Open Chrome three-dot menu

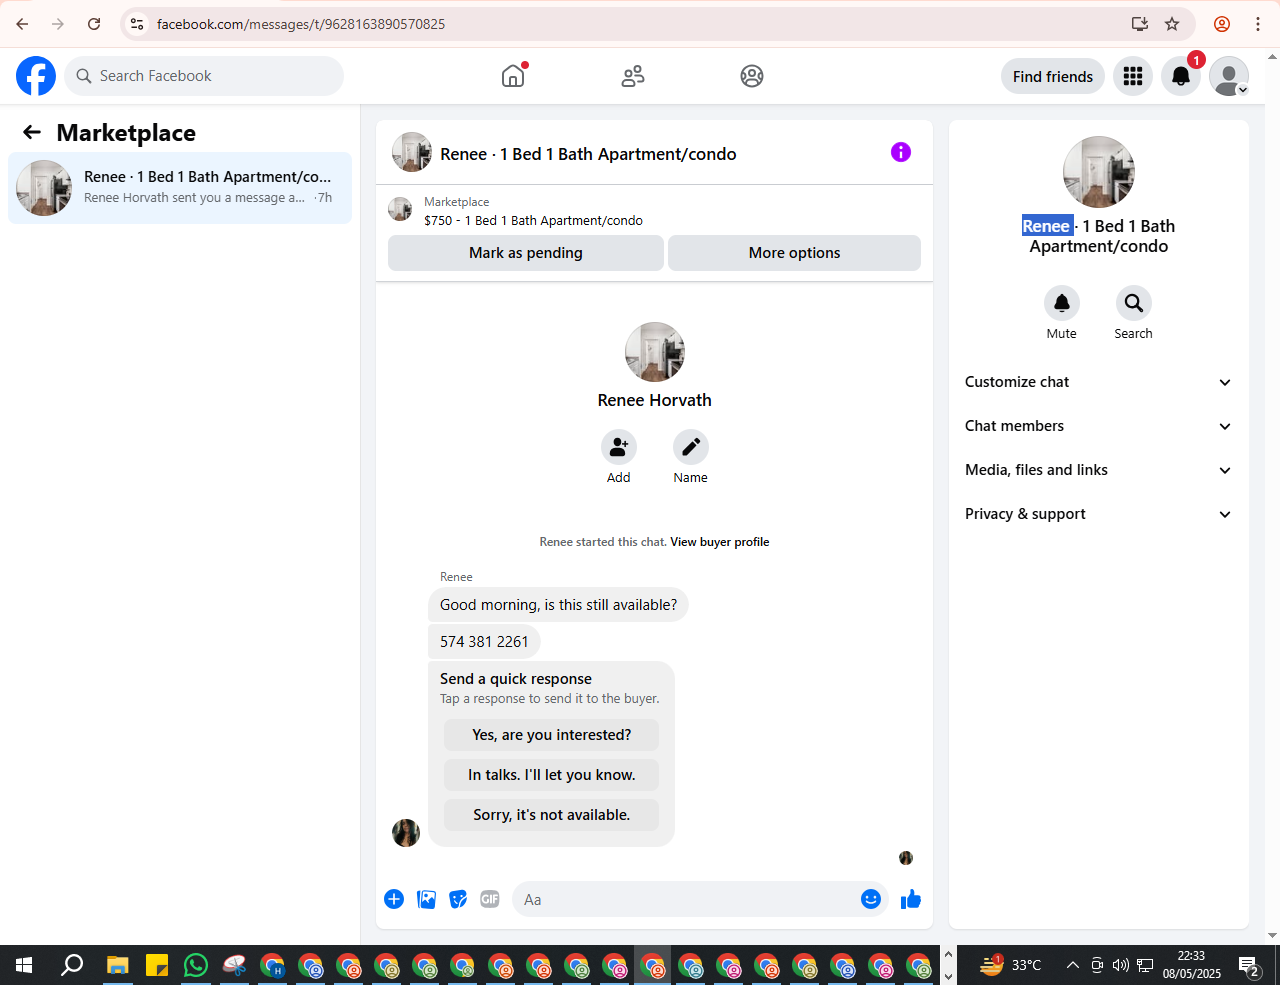point(1258,24)
